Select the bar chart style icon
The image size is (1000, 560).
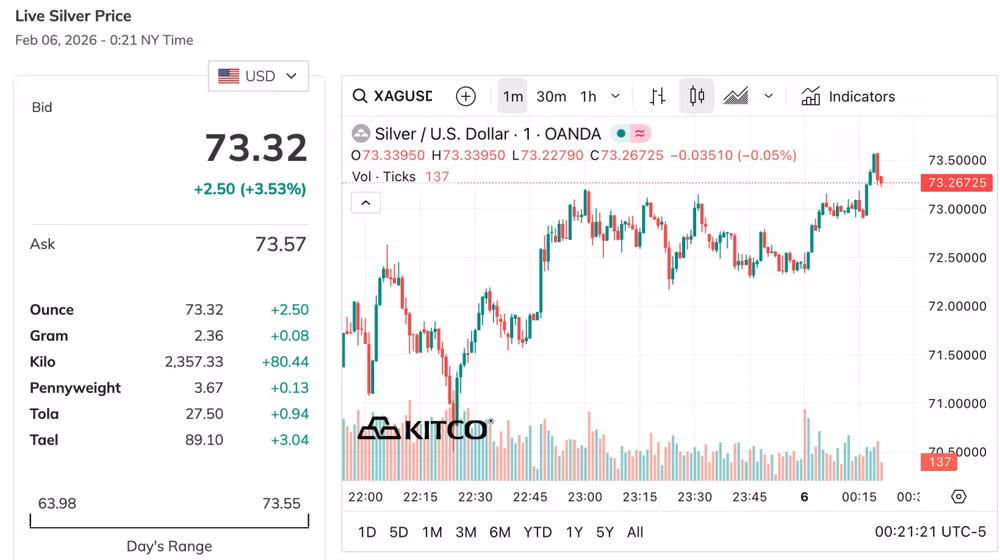tap(657, 97)
